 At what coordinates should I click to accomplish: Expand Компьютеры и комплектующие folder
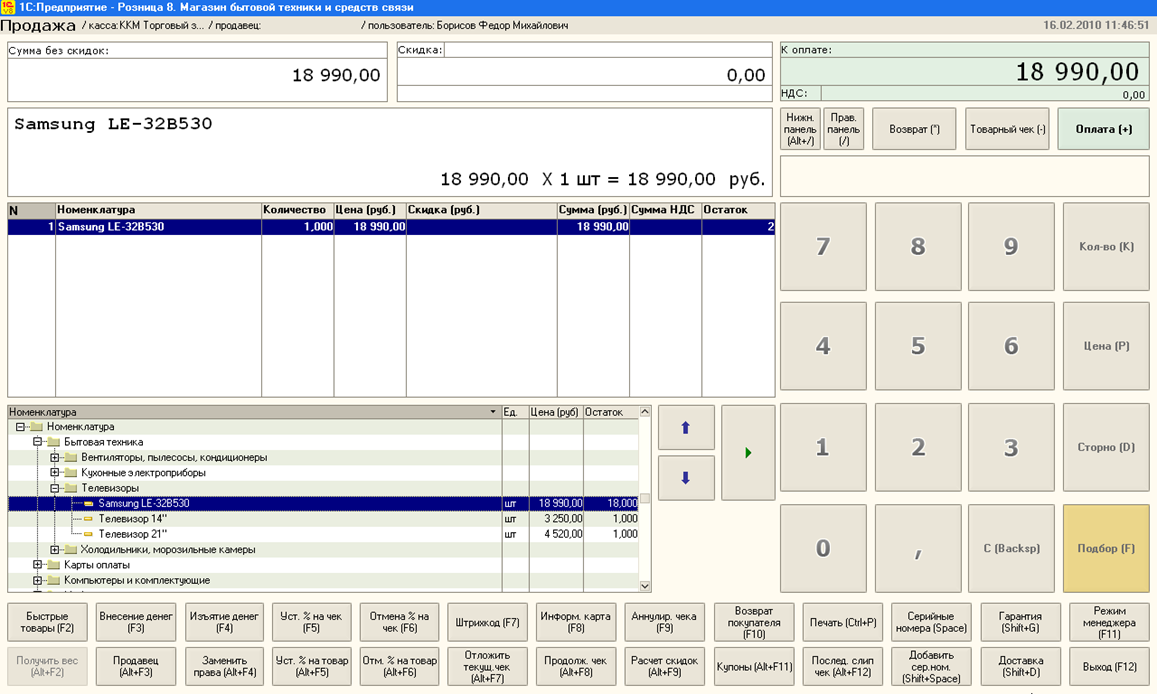click(x=38, y=580)
